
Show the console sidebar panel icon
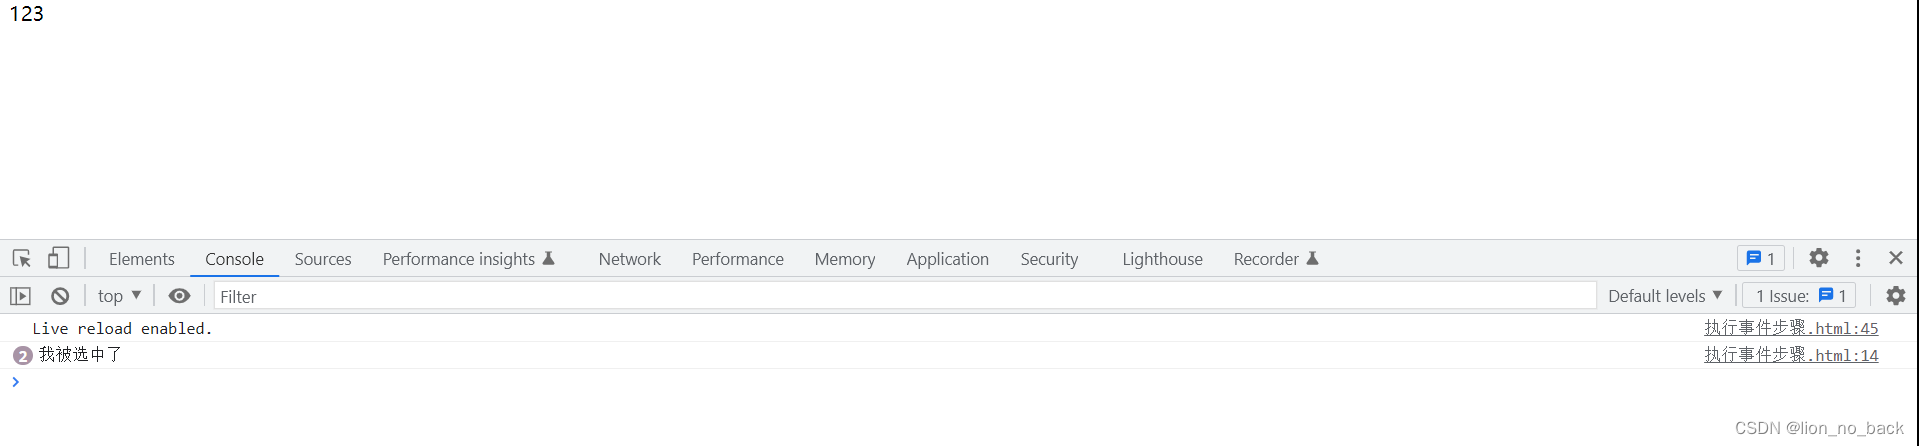point(20,296)
